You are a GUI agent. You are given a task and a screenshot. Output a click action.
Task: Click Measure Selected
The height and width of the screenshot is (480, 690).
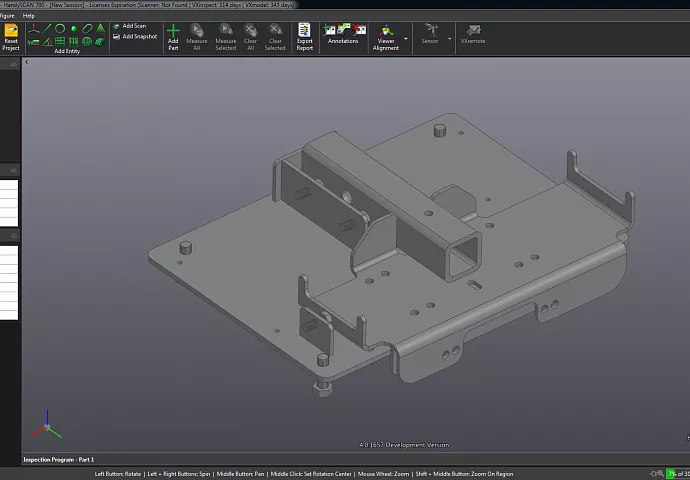pos(226,37)
